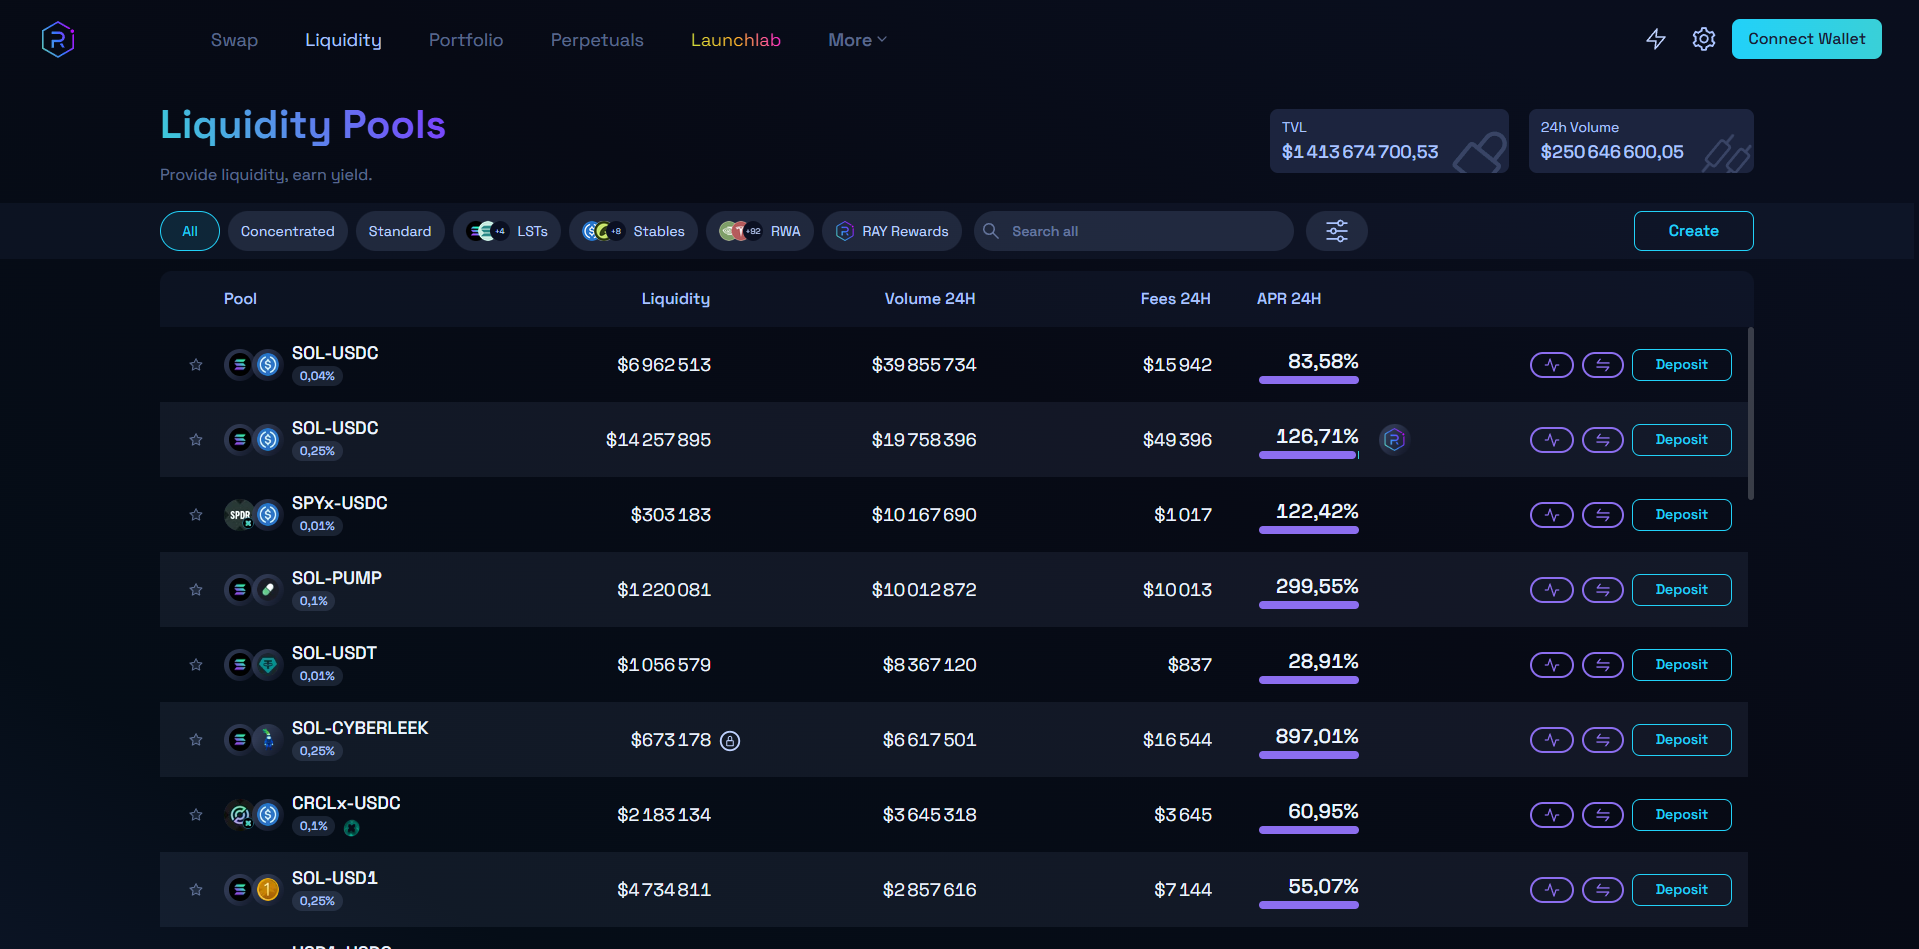The width and height of the screenshot is (1919, 949).
Task: Favorite the SPYx-USDC pool star
Action: point(196,515)
